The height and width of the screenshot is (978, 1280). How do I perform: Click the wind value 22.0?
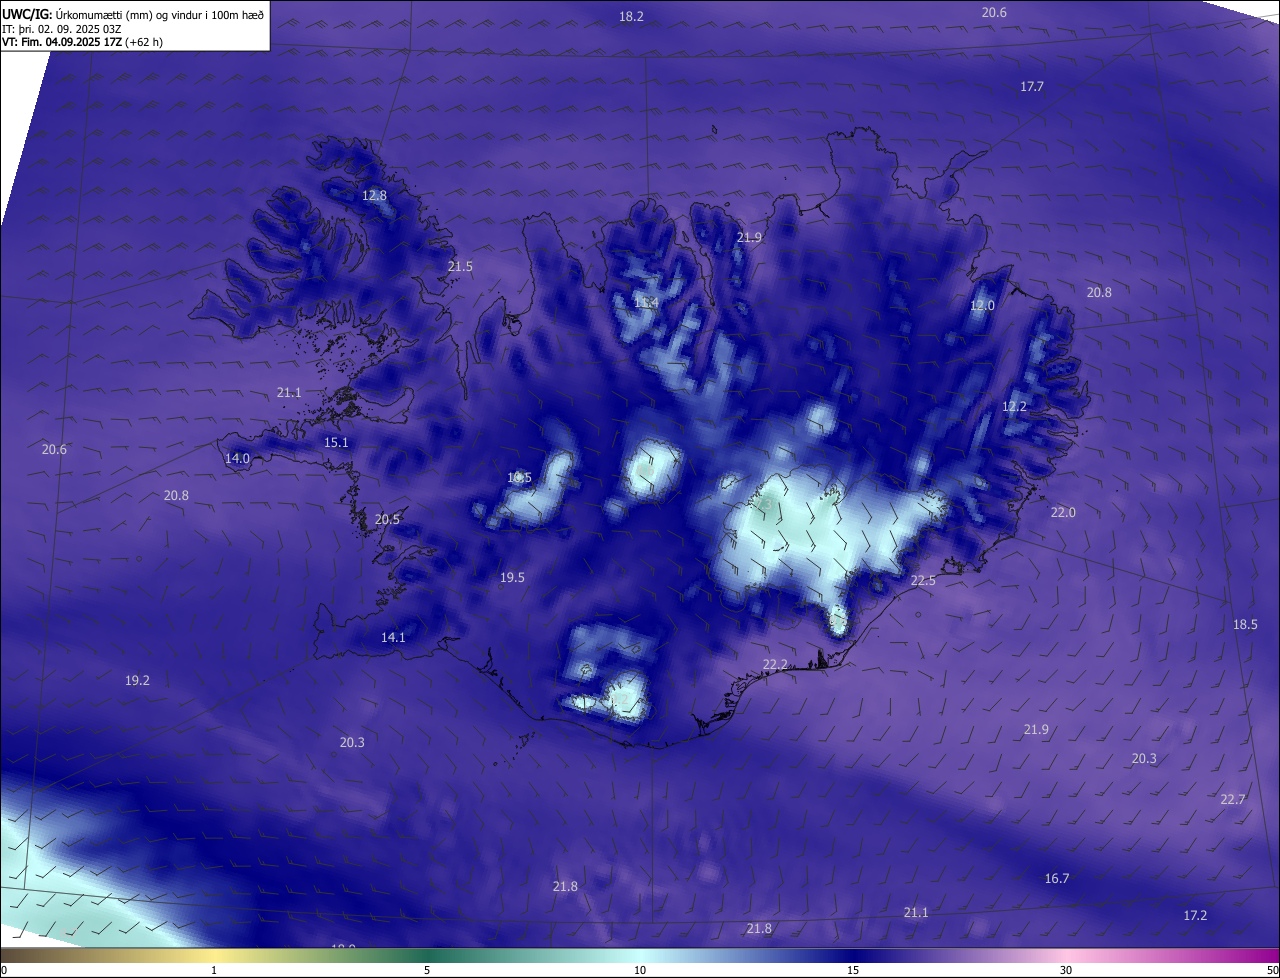tap(1063, 512)
